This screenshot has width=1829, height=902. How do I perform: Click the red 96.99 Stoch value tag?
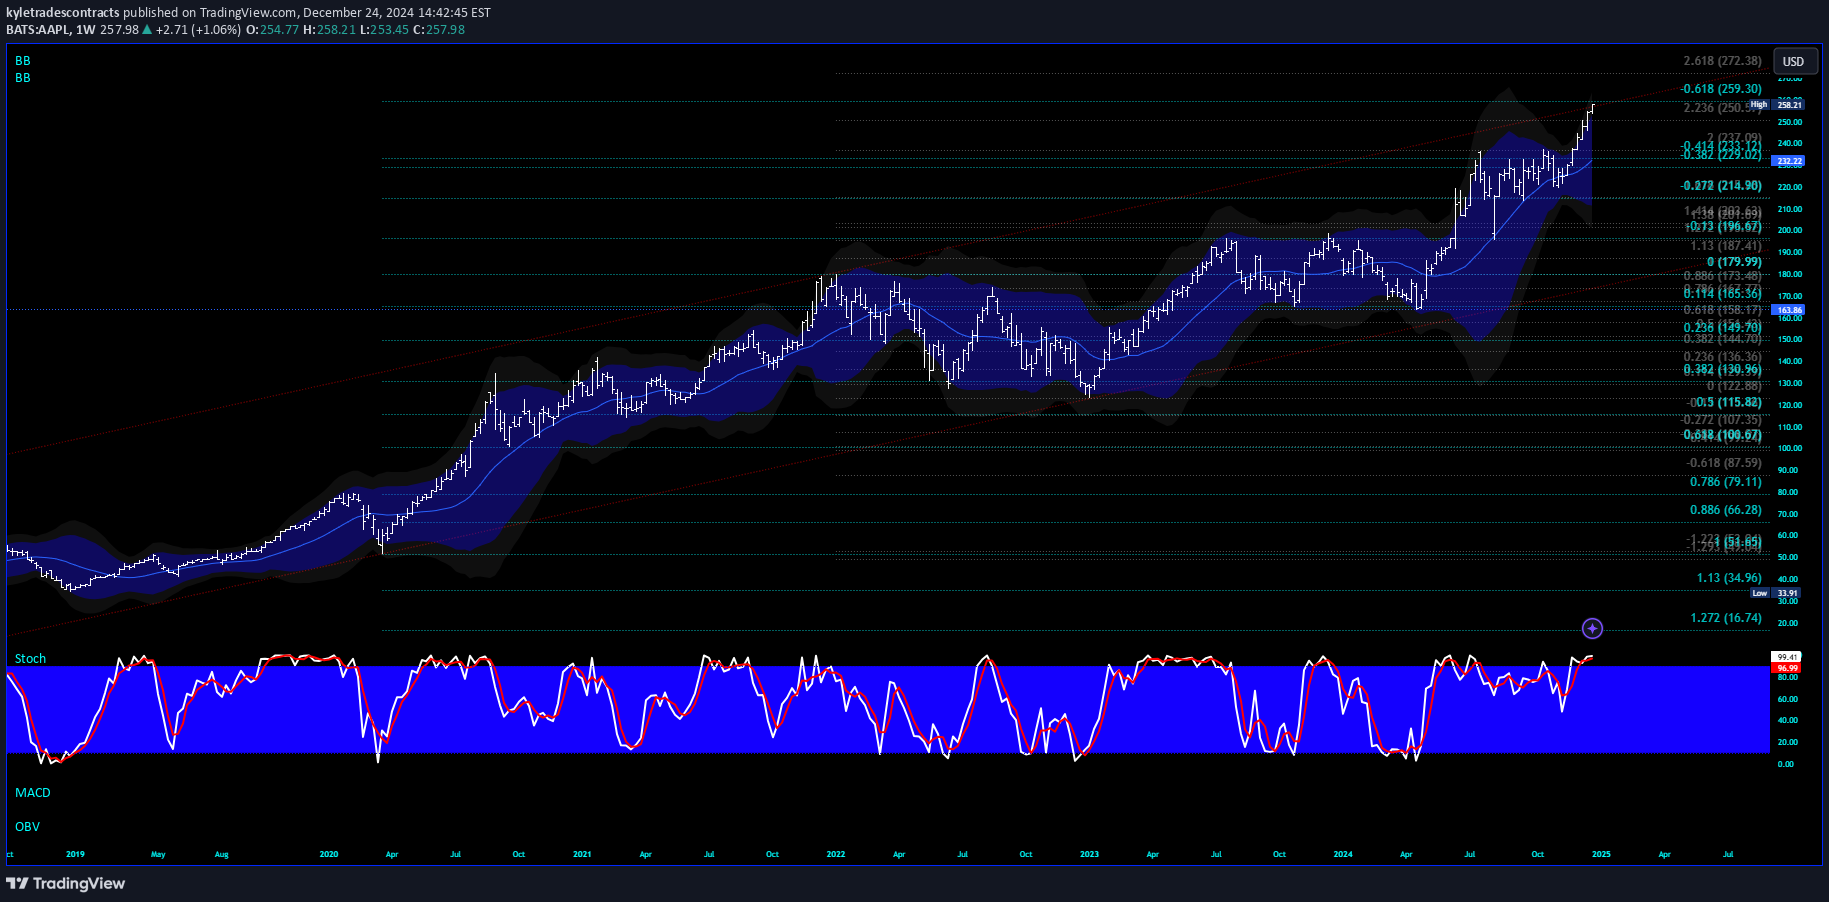1786,668
